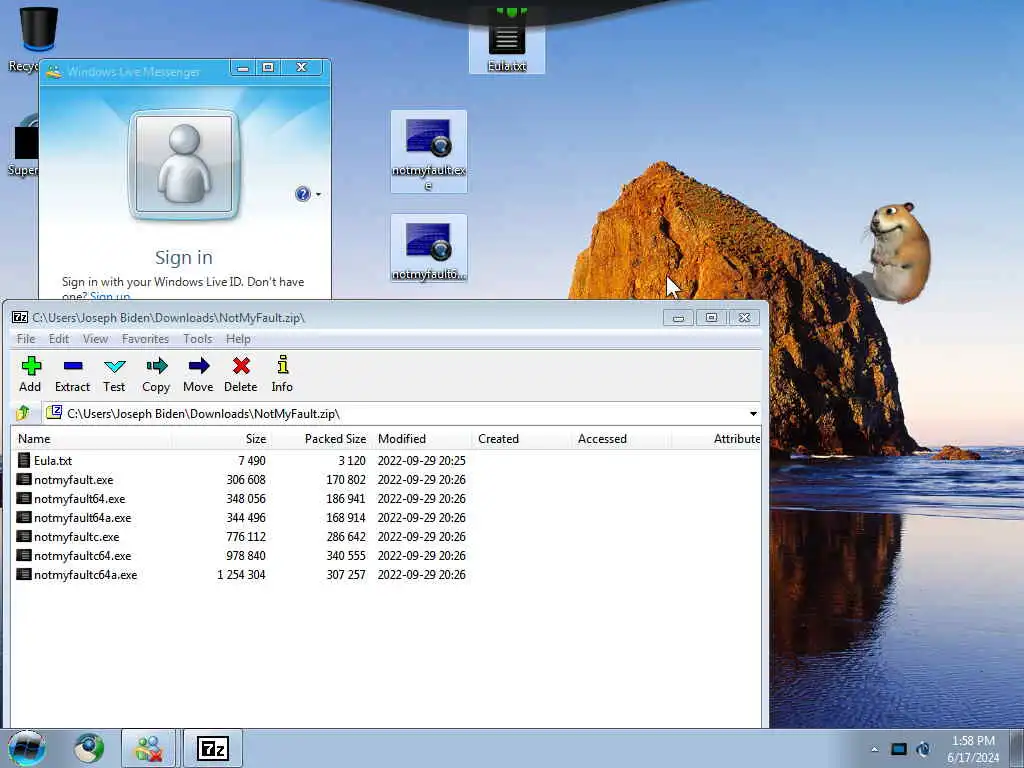Select notmyfaultc.exe row

tap(76, 537)
